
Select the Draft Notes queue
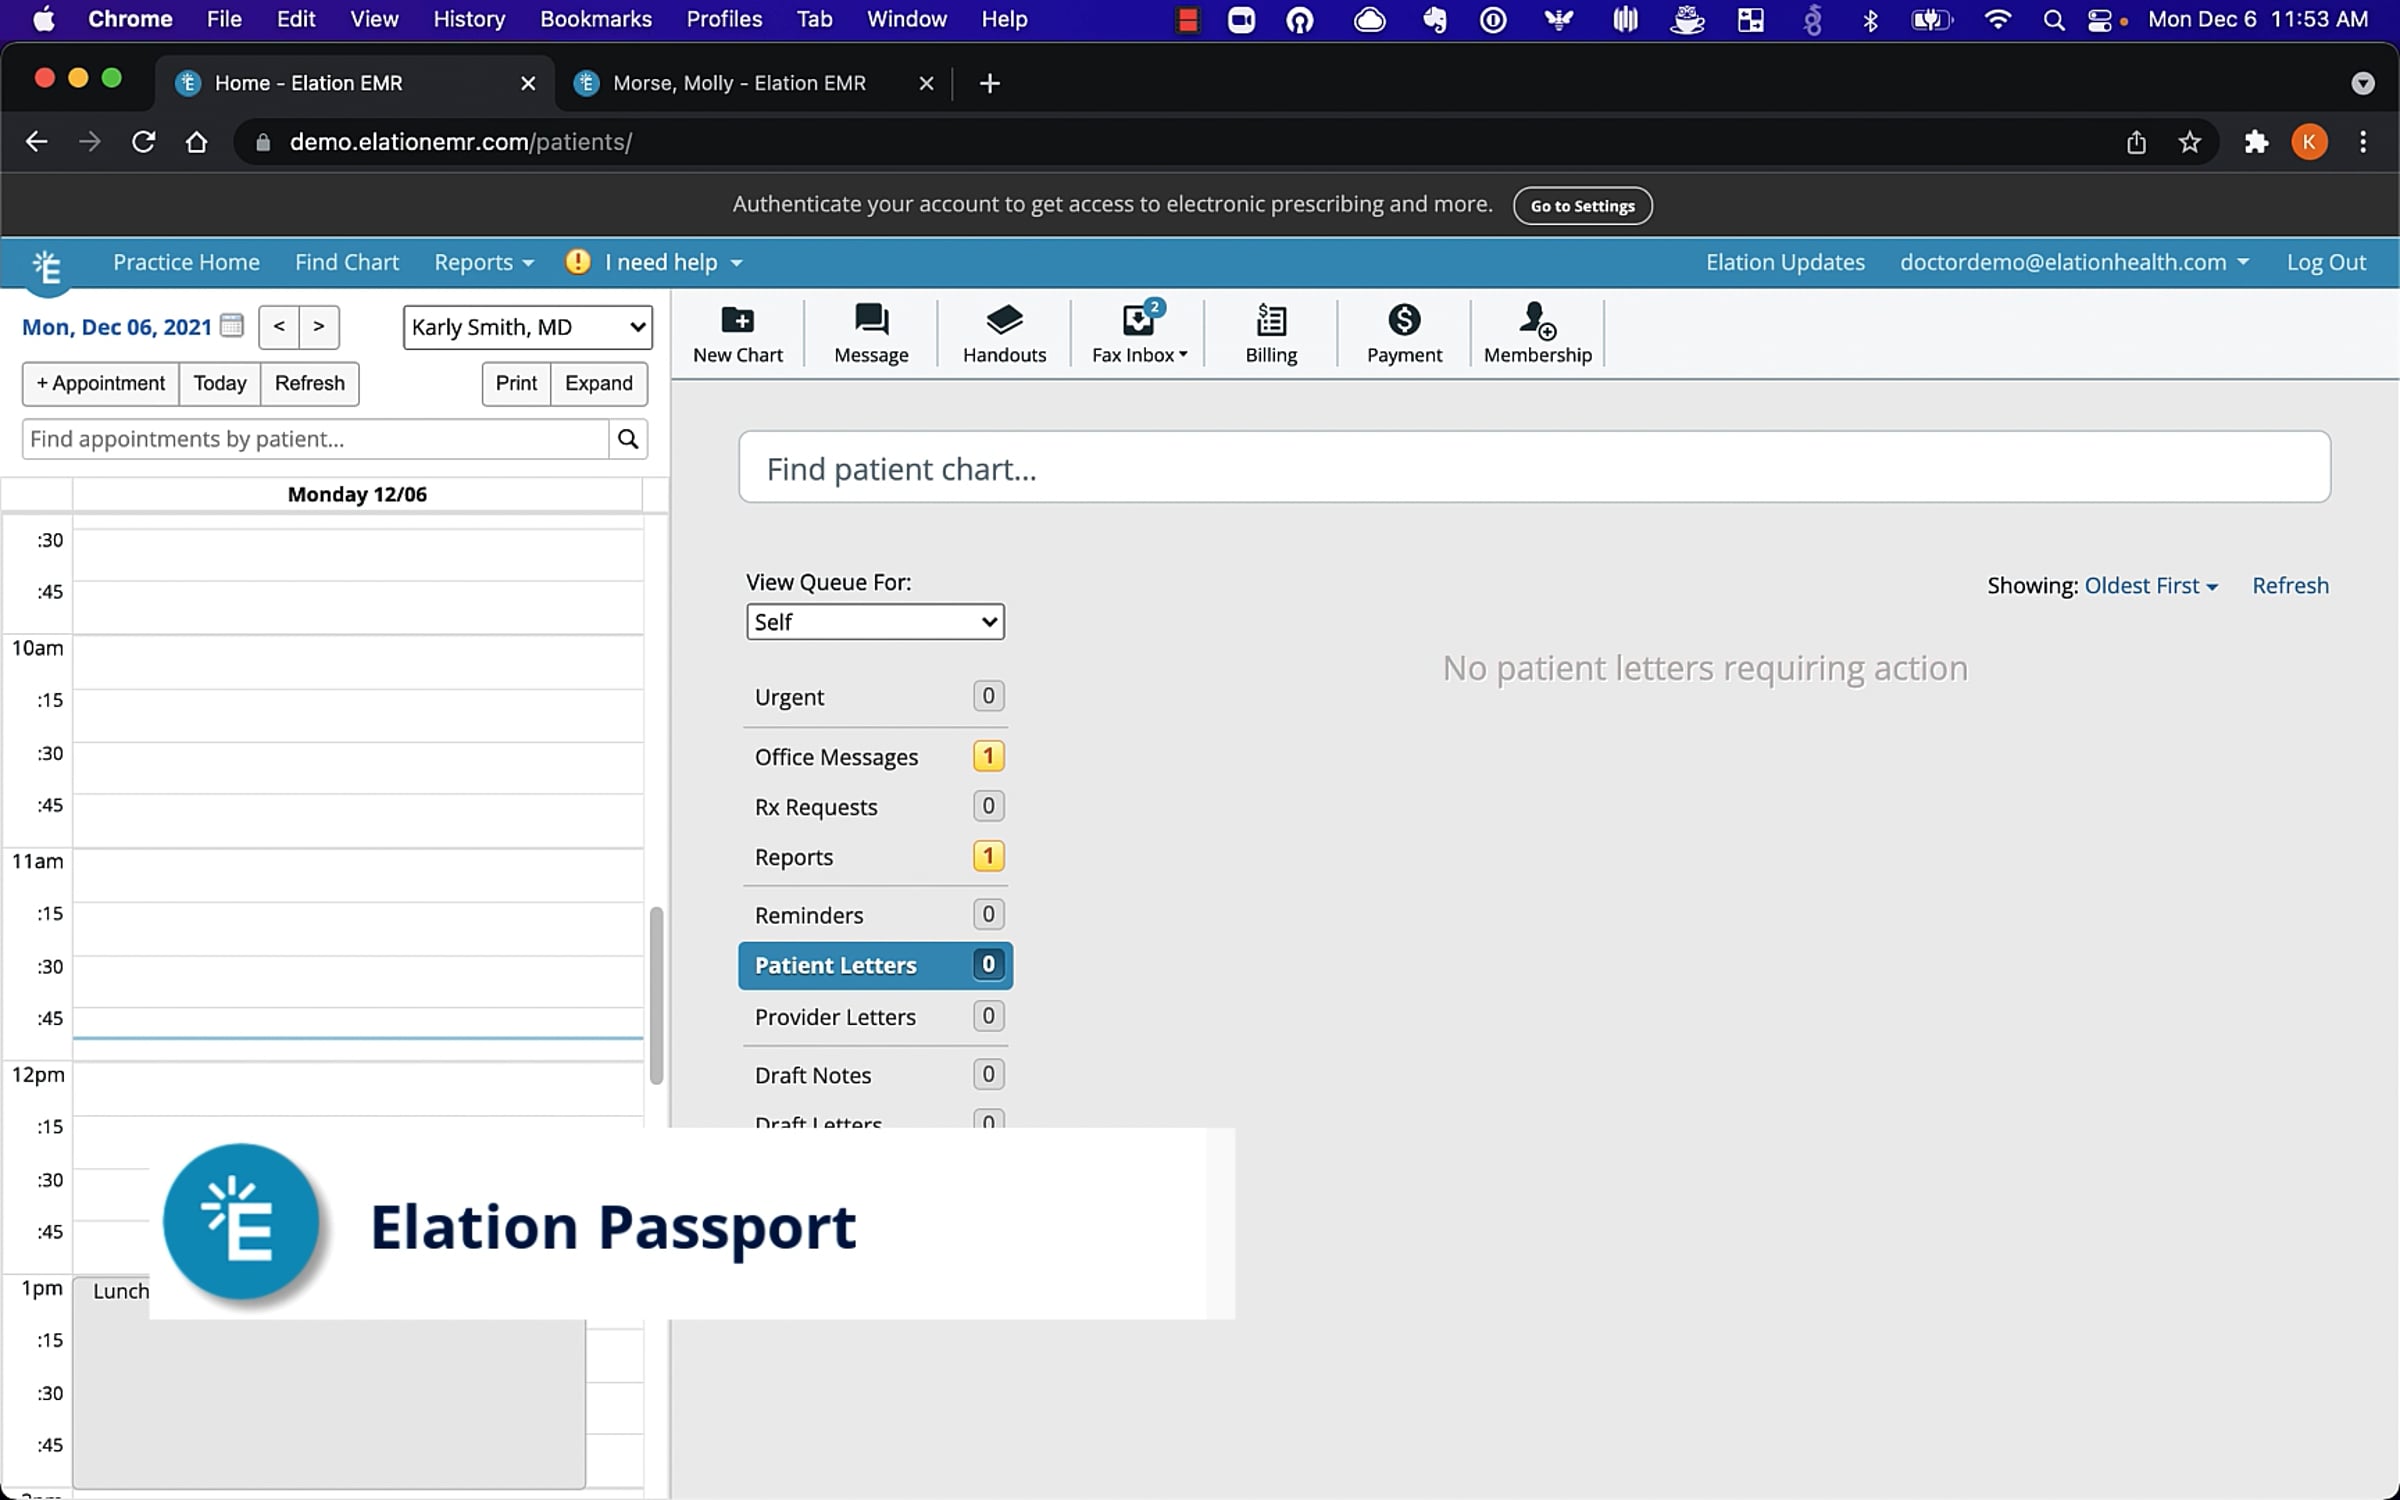(875, 1075)
